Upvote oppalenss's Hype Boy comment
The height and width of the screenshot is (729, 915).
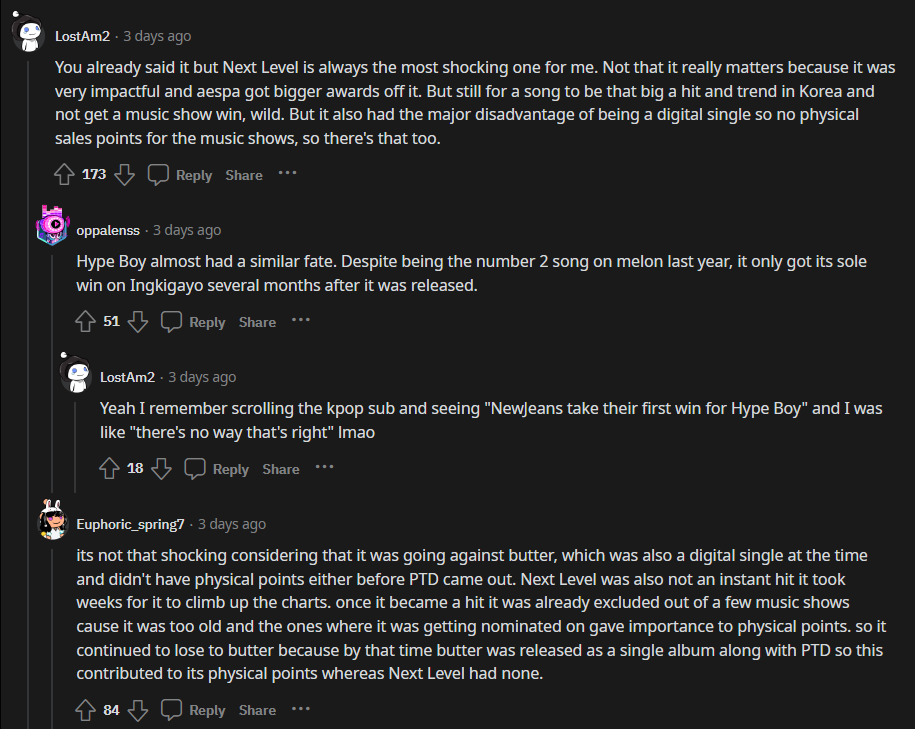[x=86, y=322]
